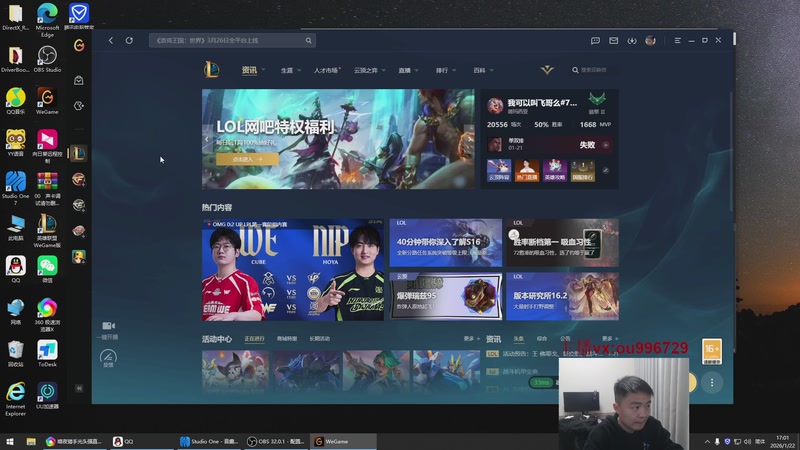Expand the 生涯 dropdown arrow
The width and height of the screenshot is (800, 450).
pyautogui.click(x=299, y=70)
